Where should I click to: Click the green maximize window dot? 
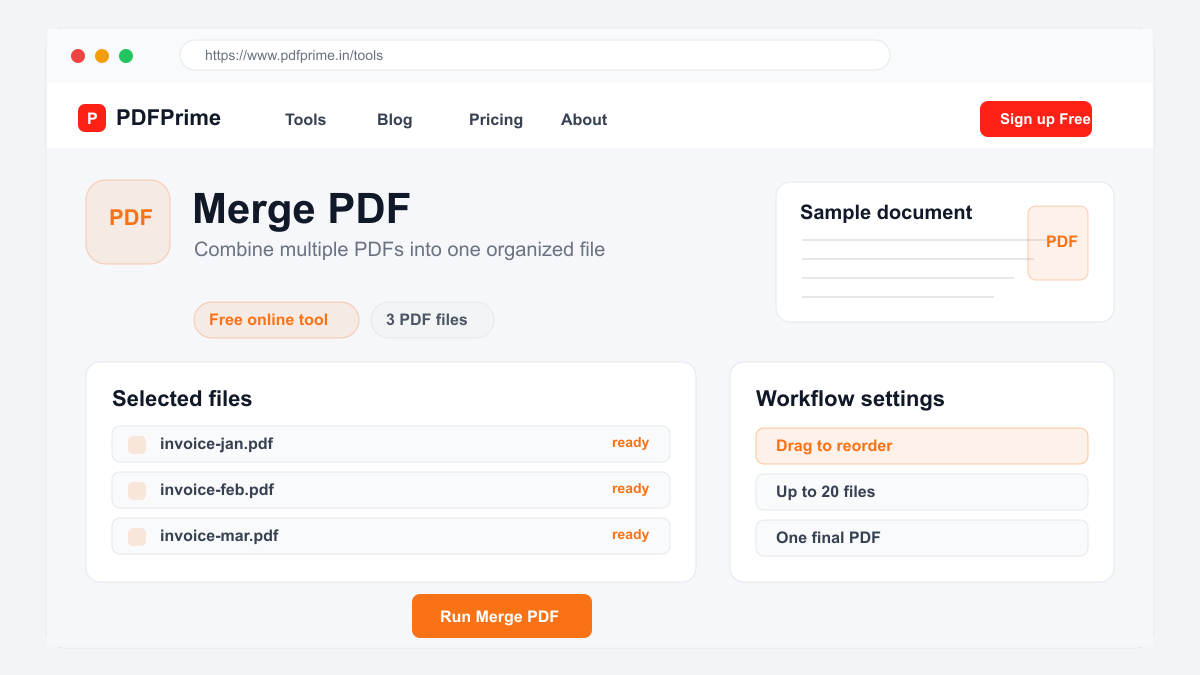[126, 56]
